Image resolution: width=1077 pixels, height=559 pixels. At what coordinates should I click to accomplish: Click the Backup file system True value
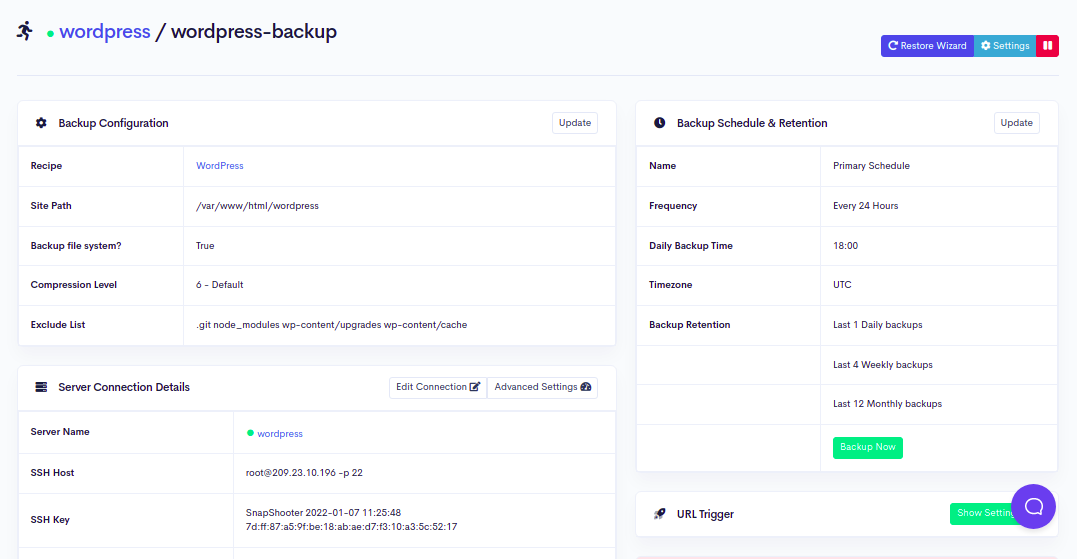205,246
